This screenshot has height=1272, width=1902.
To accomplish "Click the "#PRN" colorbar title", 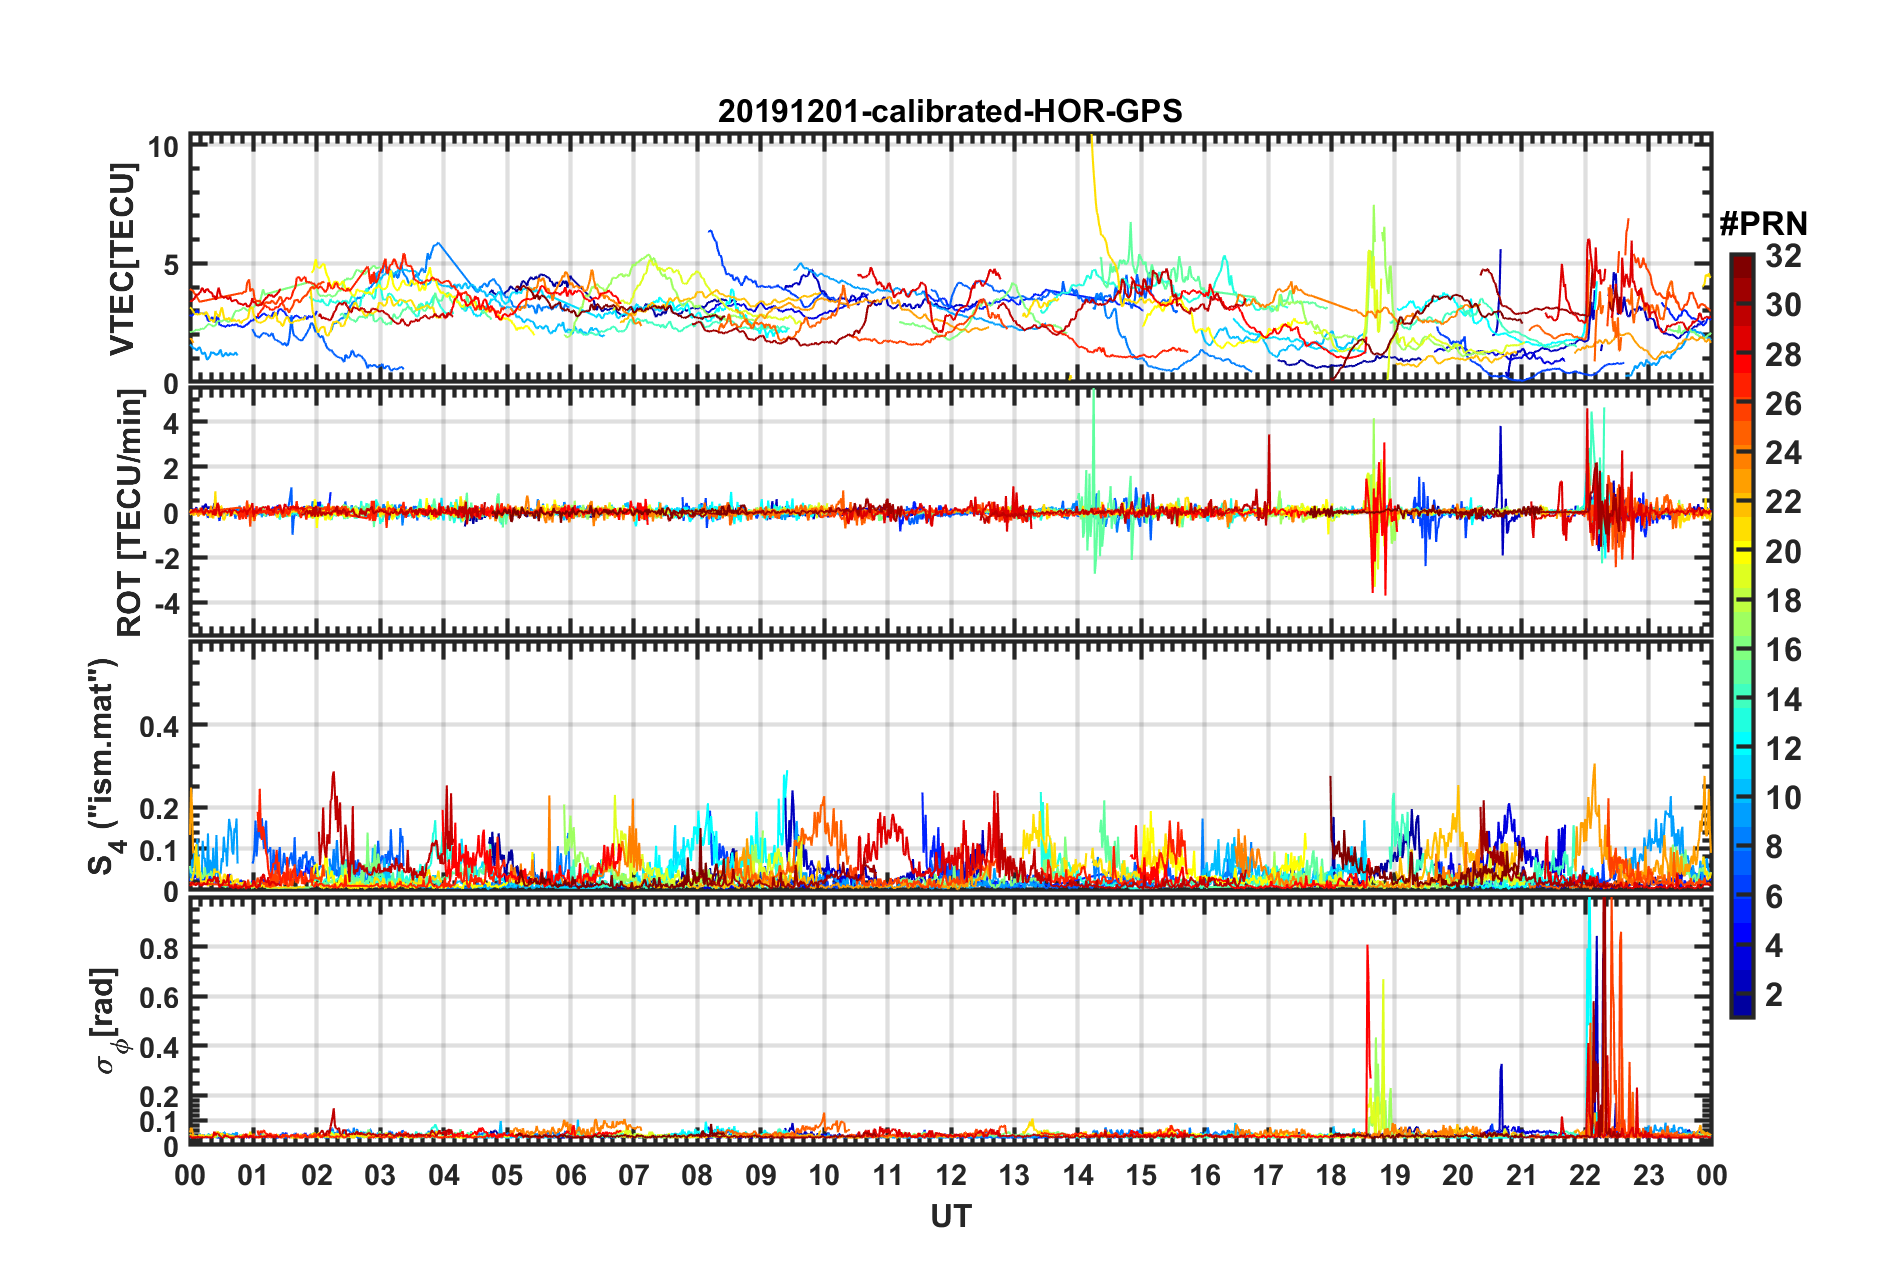I will (x=1763, y=222).
